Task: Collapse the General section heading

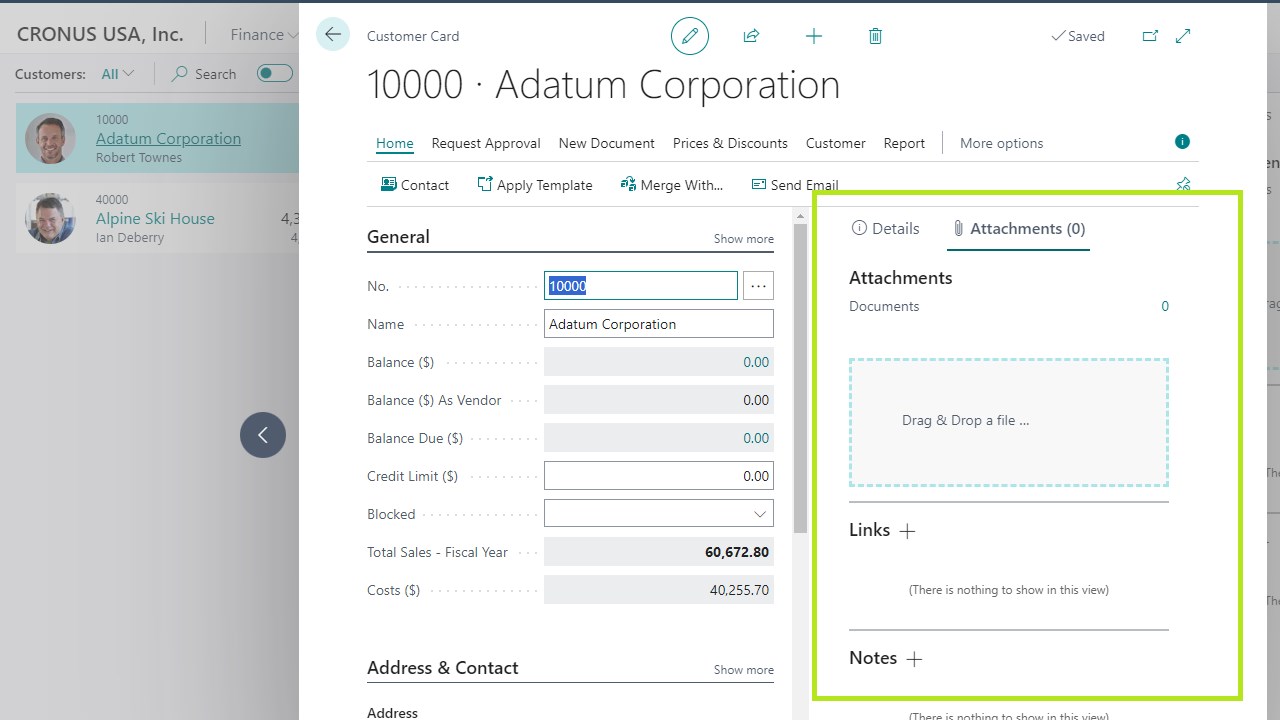Action: point(398,237)
